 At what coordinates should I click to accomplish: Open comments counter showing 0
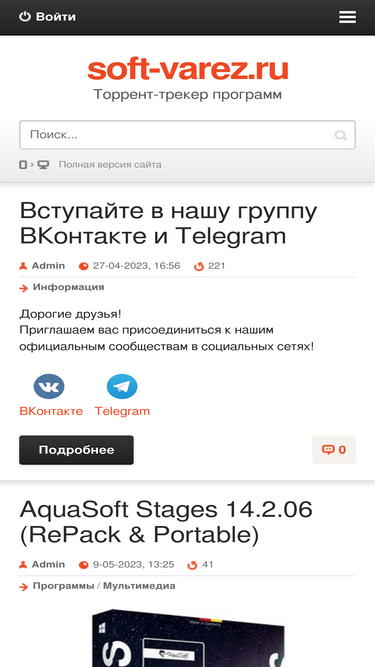334,450
